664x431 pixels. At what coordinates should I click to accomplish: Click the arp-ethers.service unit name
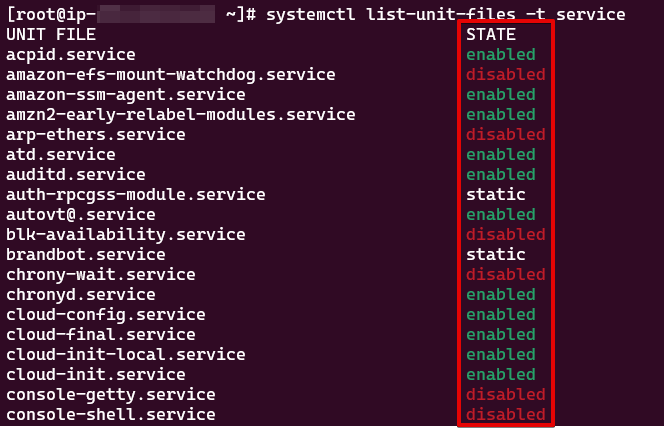click(96, 135)
